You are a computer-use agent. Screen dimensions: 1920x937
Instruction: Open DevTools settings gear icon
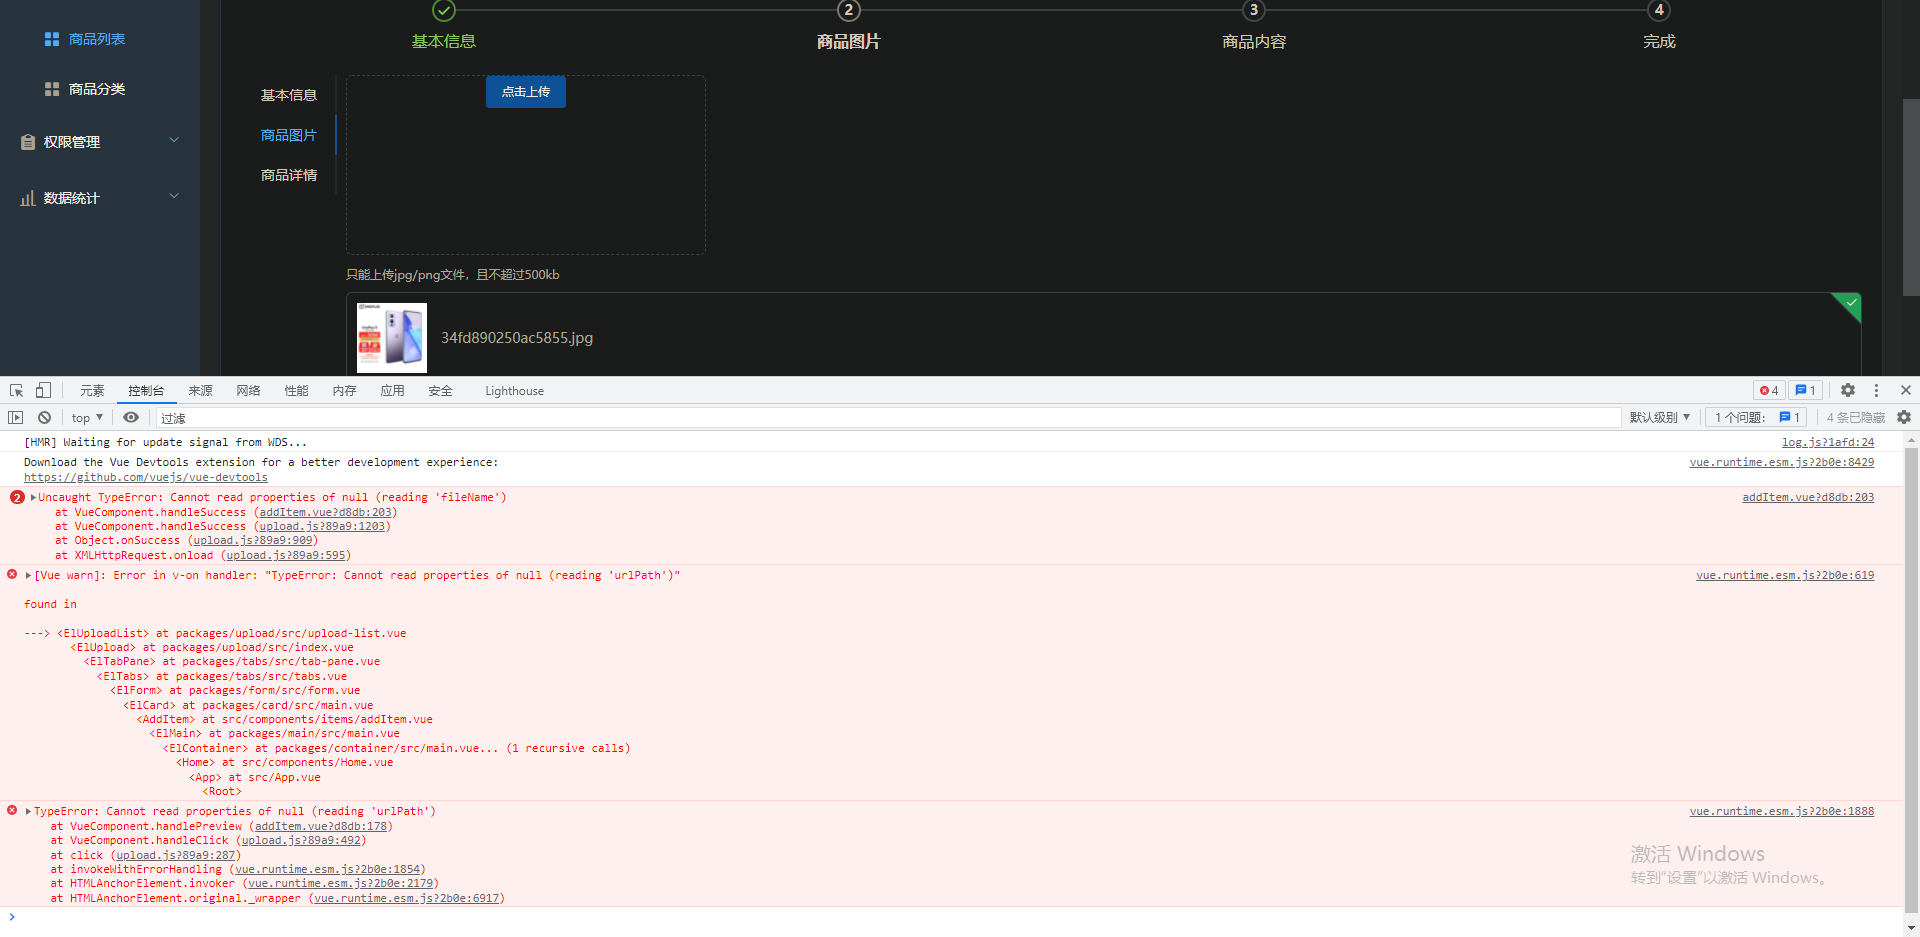[x=1847, y=390]
